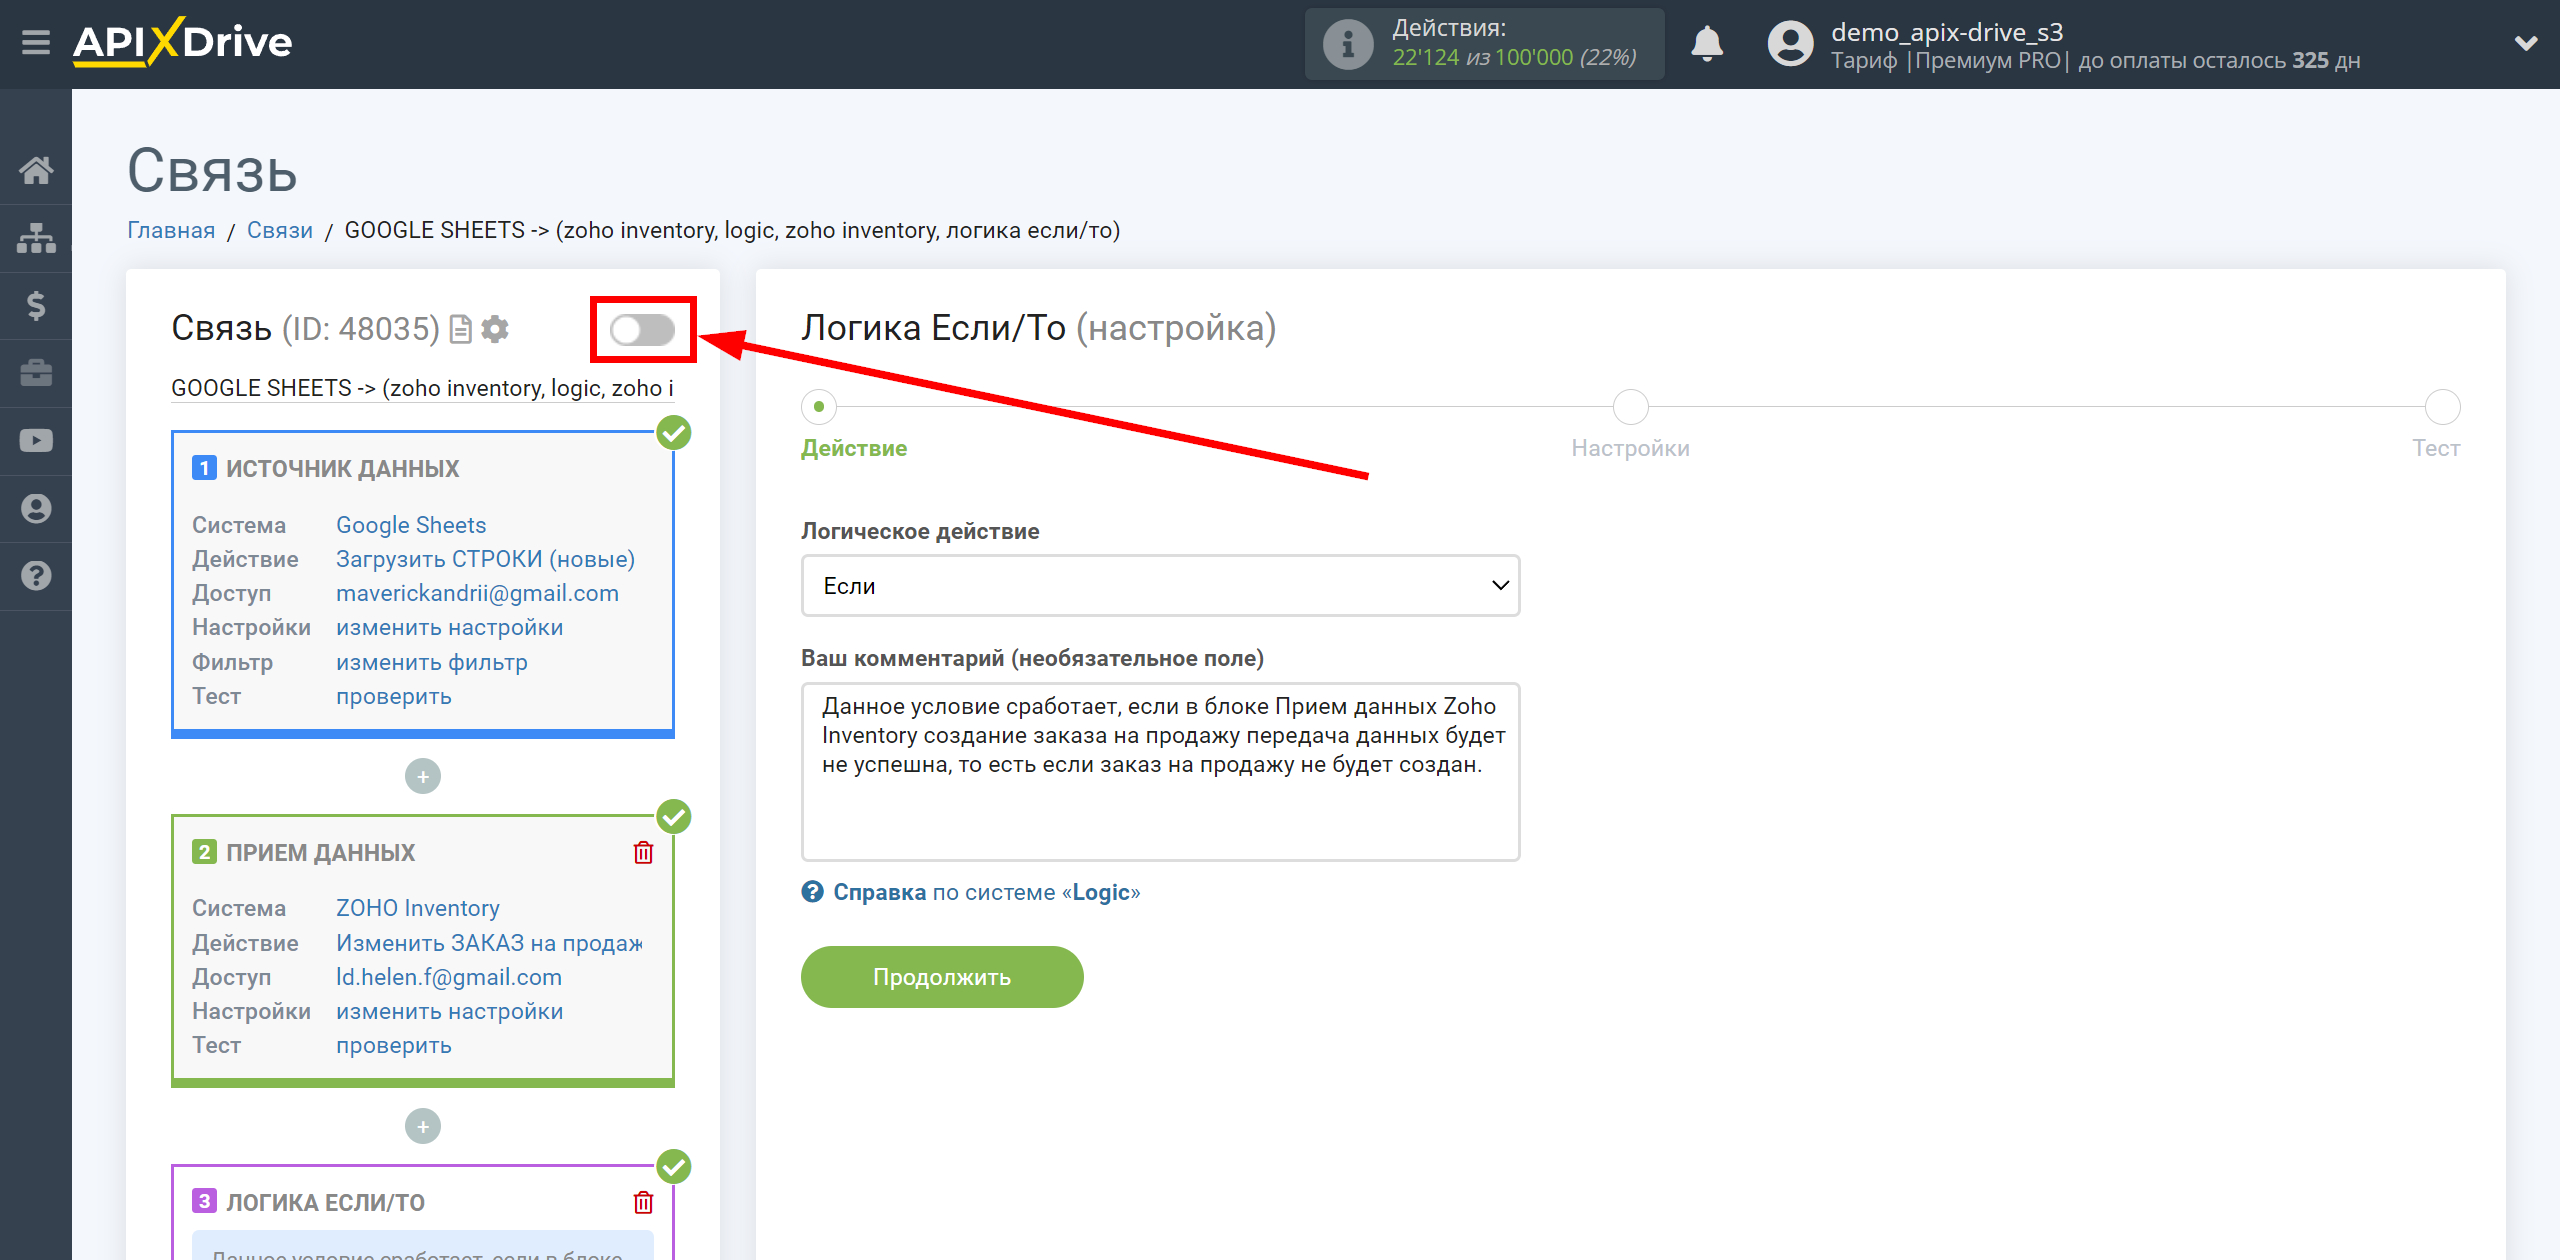Open the notifications bell
The width and height of the screenshot is (2560, 1260).
pos(1707,44)
